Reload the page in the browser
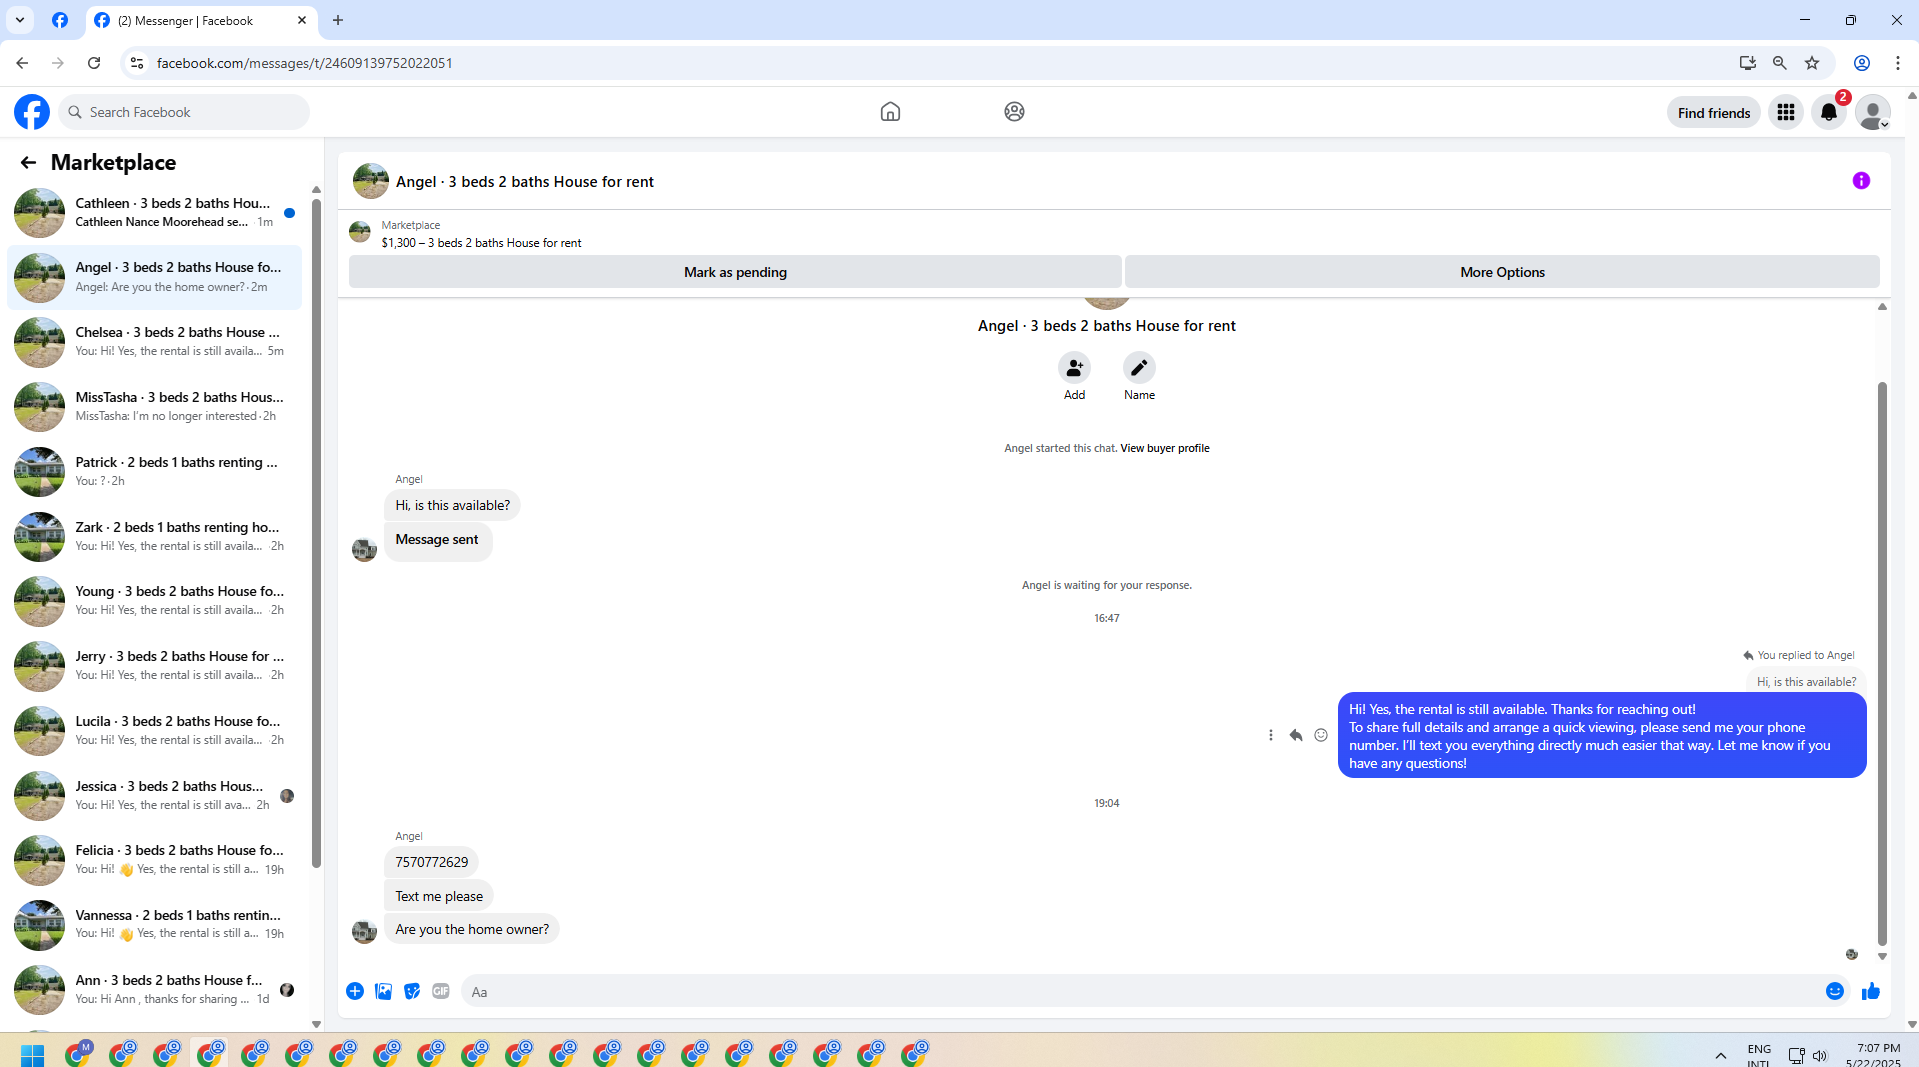Viewport: 1919px width, 1067px height. point(94,63)
